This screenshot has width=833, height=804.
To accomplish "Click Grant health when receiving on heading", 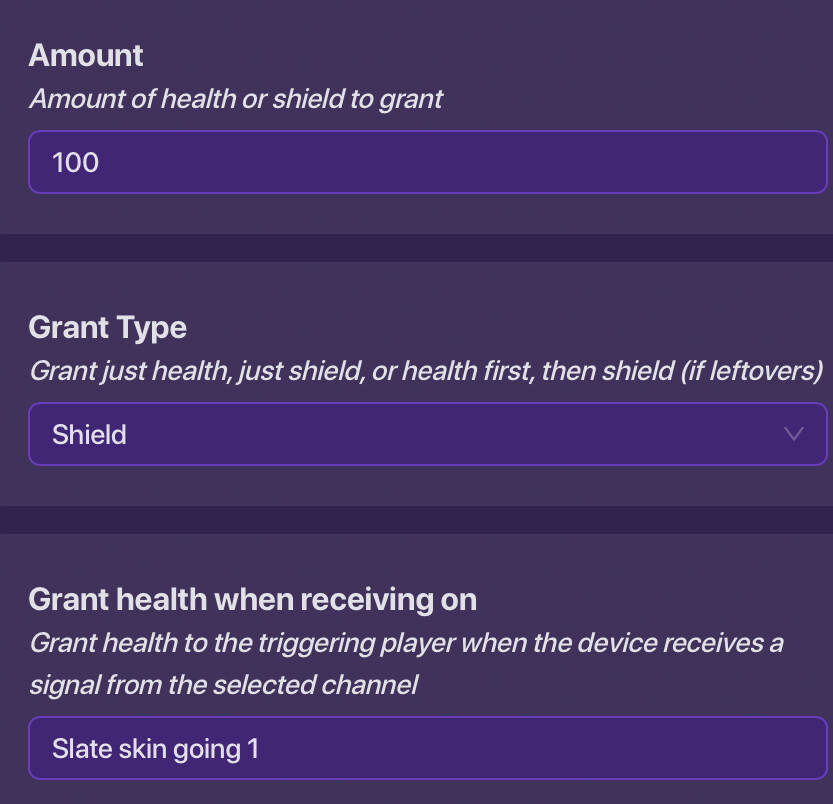I will [x=252, y=599].
